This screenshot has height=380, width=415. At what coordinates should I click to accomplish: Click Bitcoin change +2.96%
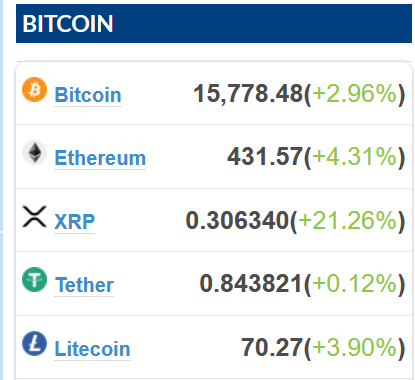355,93
